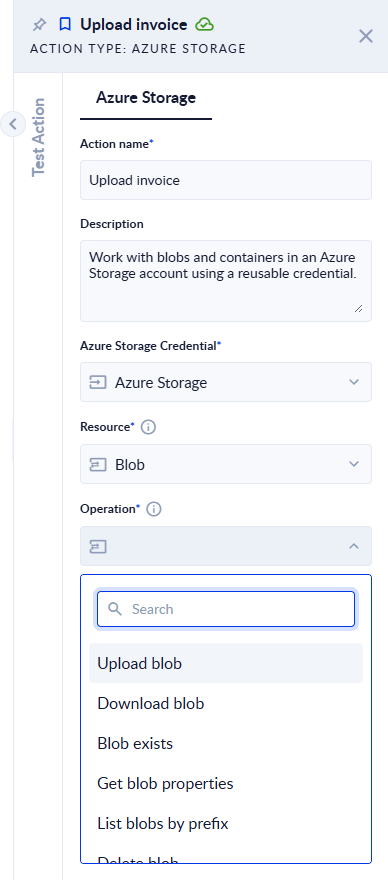
Task: Click the Blob field type icon
Action: 98,464
